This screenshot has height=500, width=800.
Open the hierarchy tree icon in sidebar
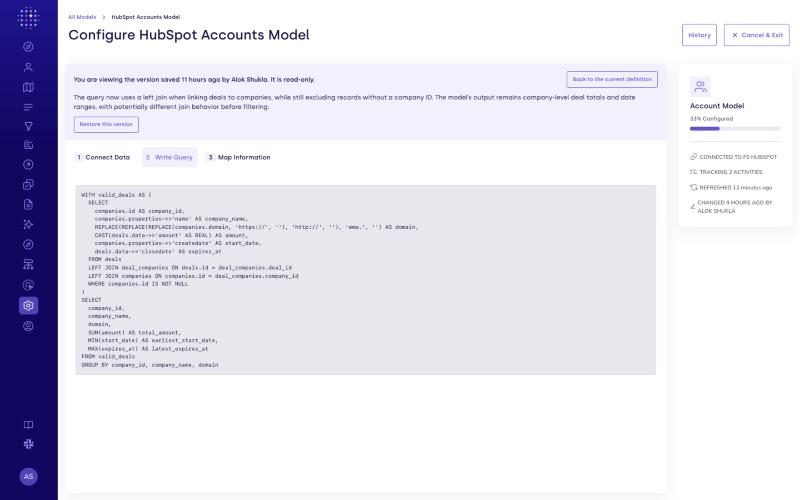29,264
